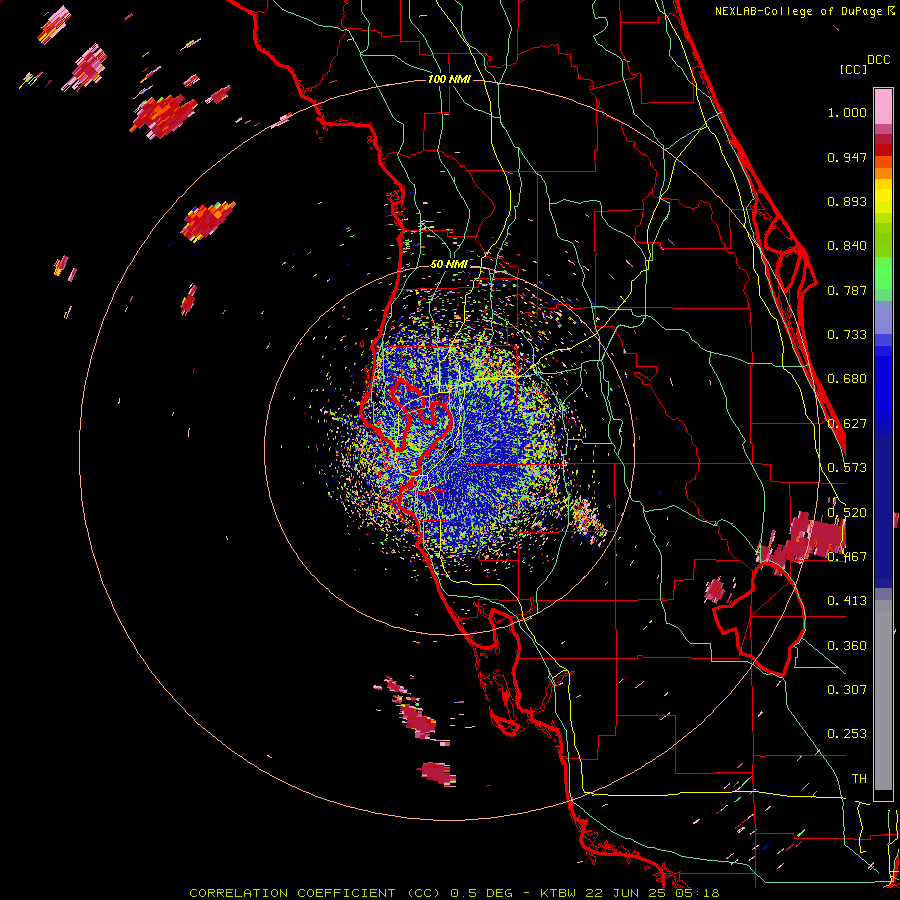Click the light pink top segment of the color bar
This screenshot has width=900, height=900.
click(x=883, y=107)
